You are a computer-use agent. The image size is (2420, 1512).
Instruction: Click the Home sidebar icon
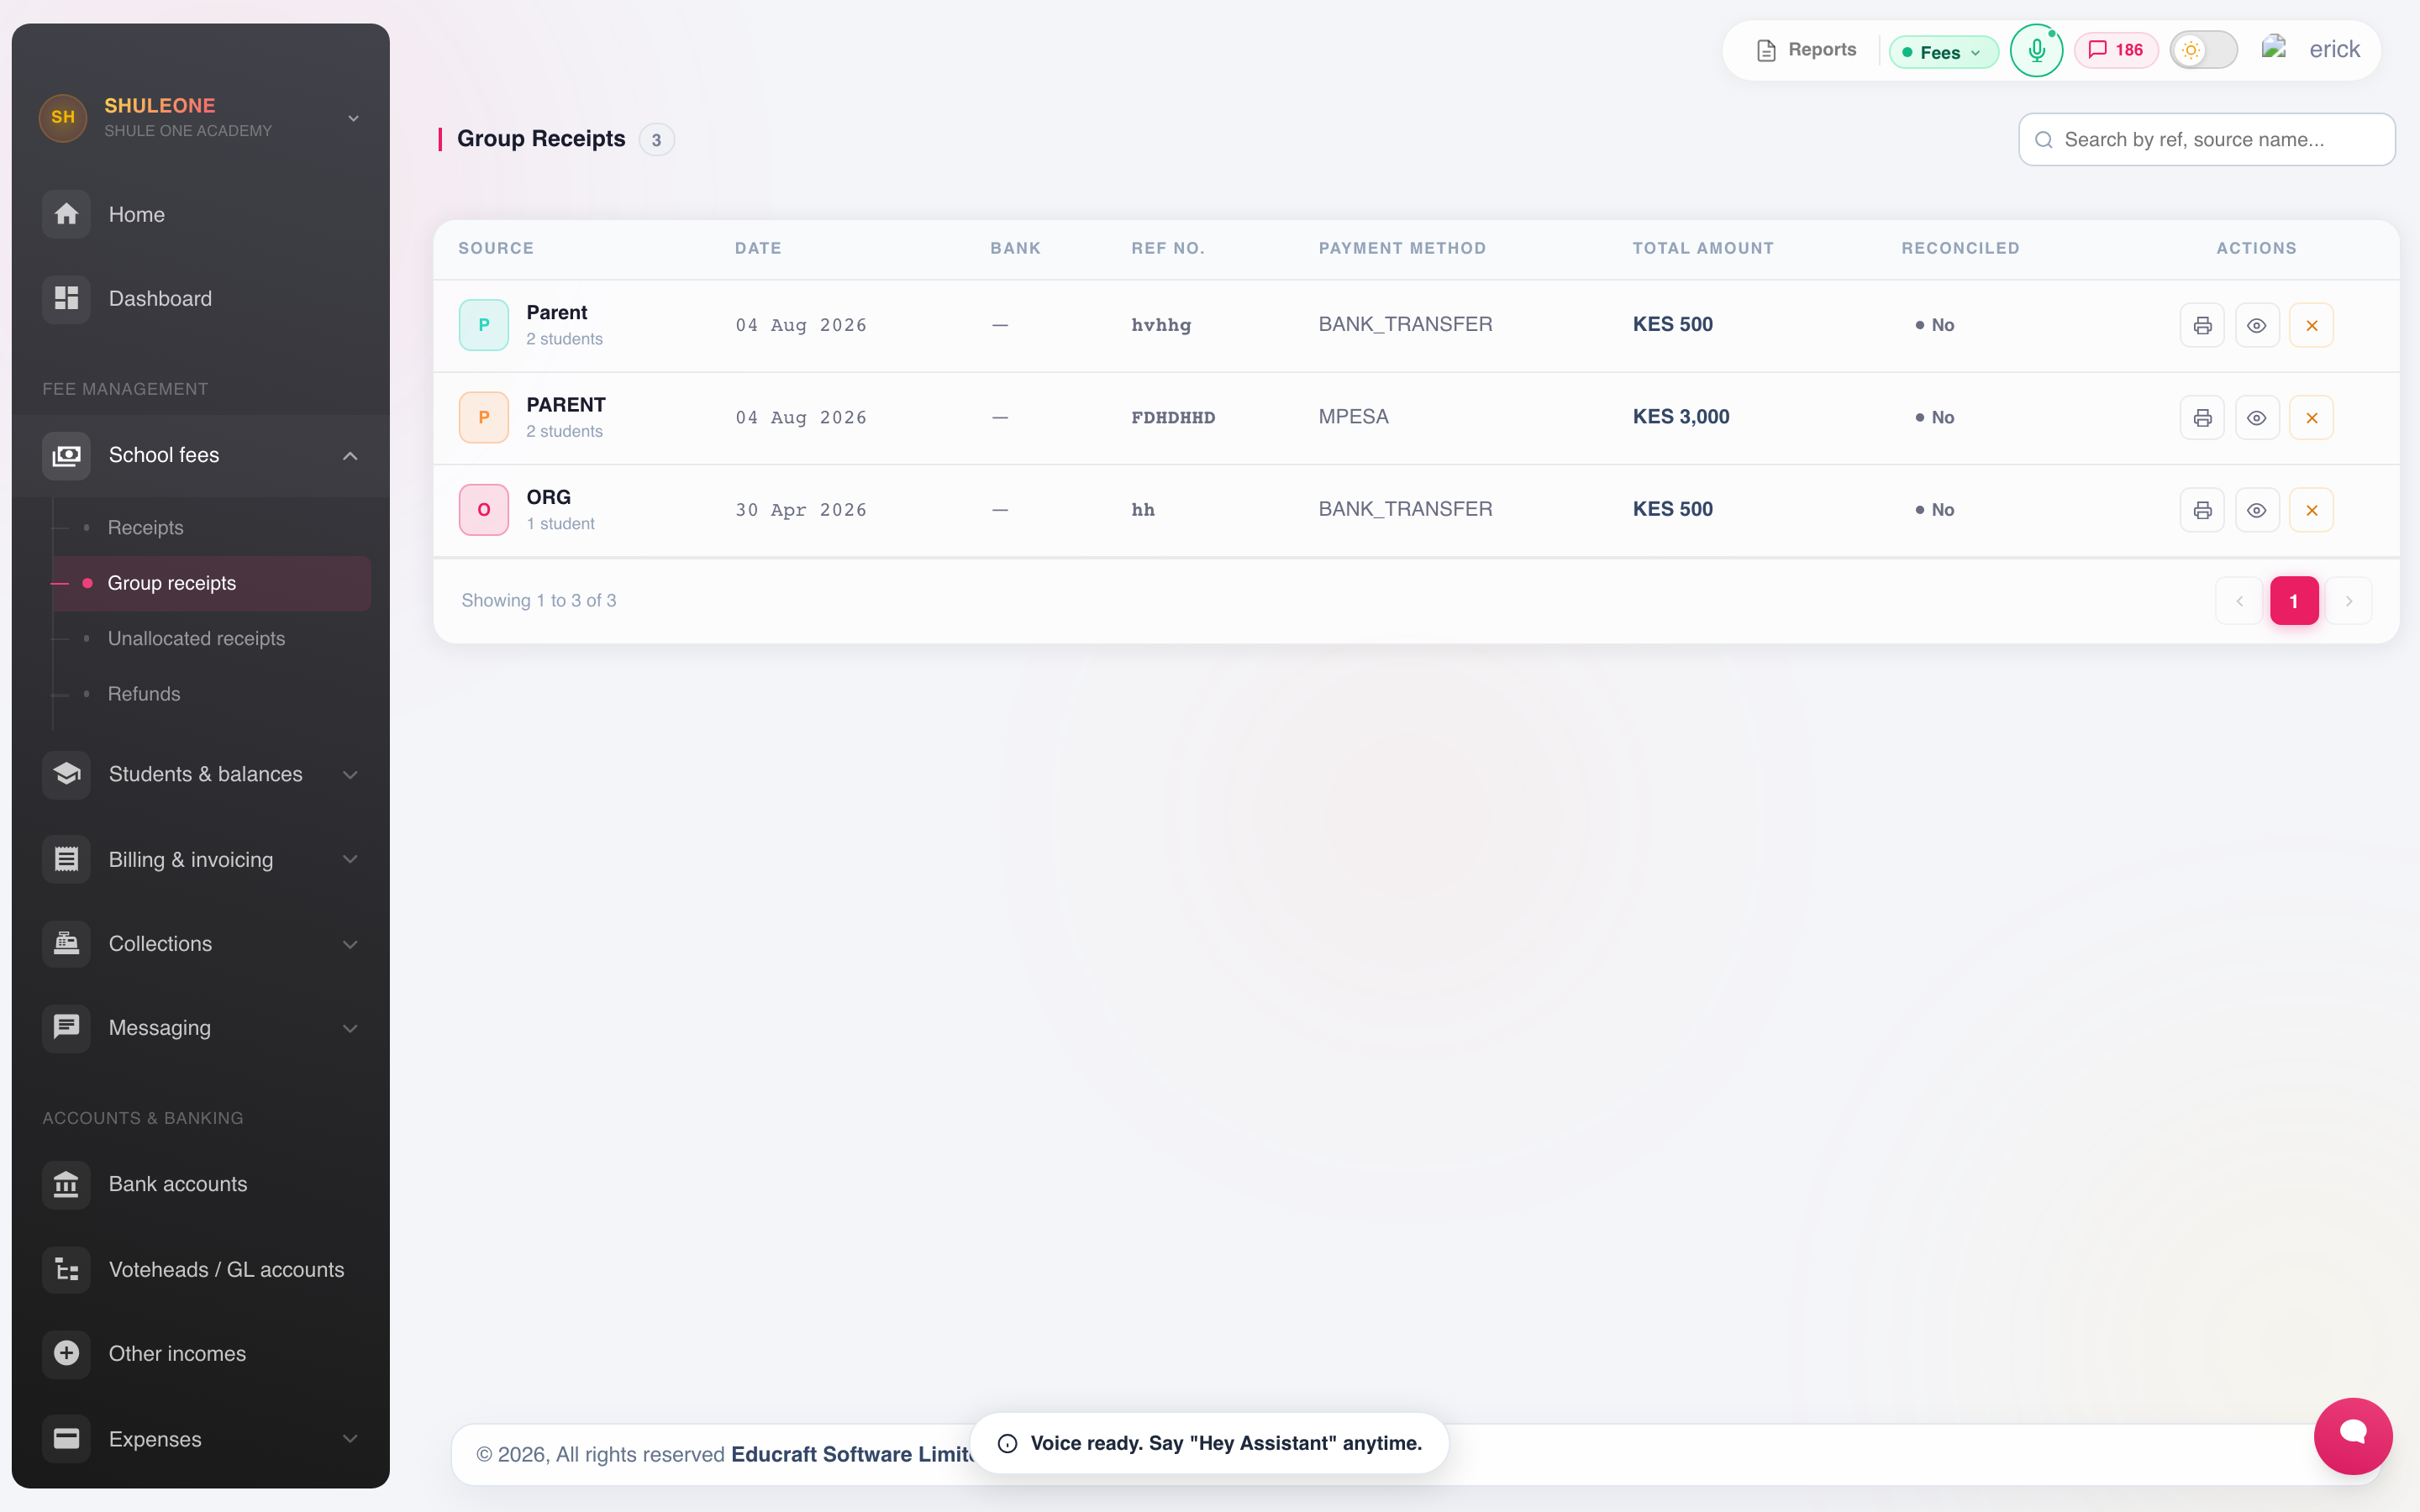66,214
